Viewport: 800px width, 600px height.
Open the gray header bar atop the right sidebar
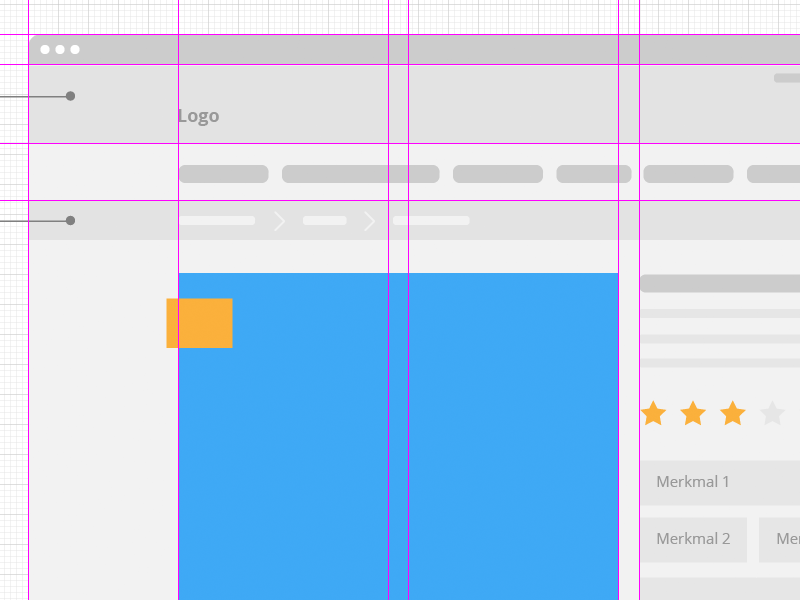click(718, 282)
